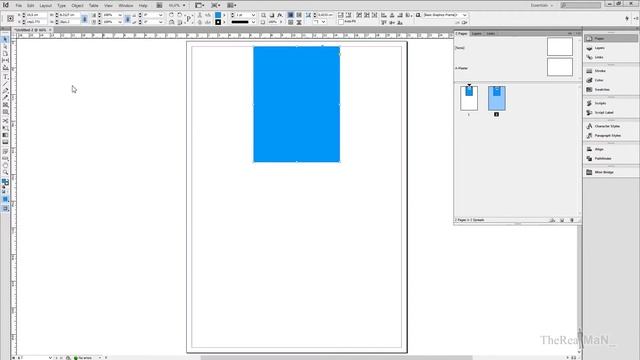
Task: Open the rotation angle dropdown
Action: (160, 15)
